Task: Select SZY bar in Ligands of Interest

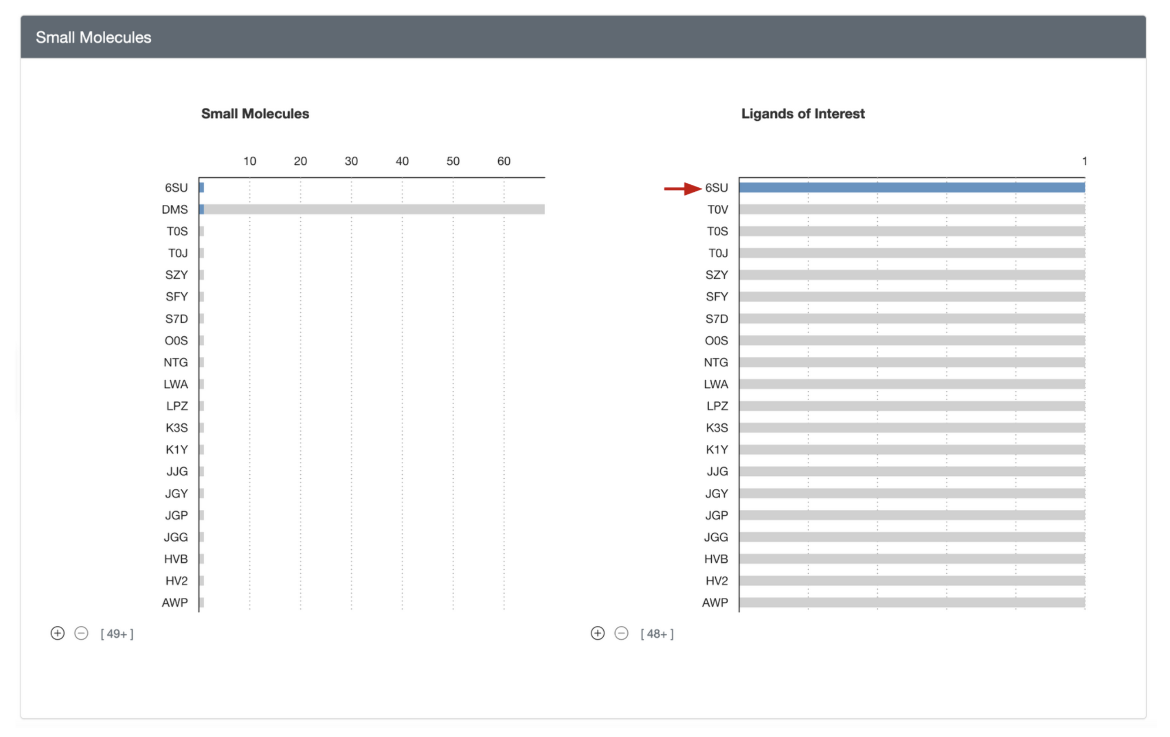Action: coord(911,275)
